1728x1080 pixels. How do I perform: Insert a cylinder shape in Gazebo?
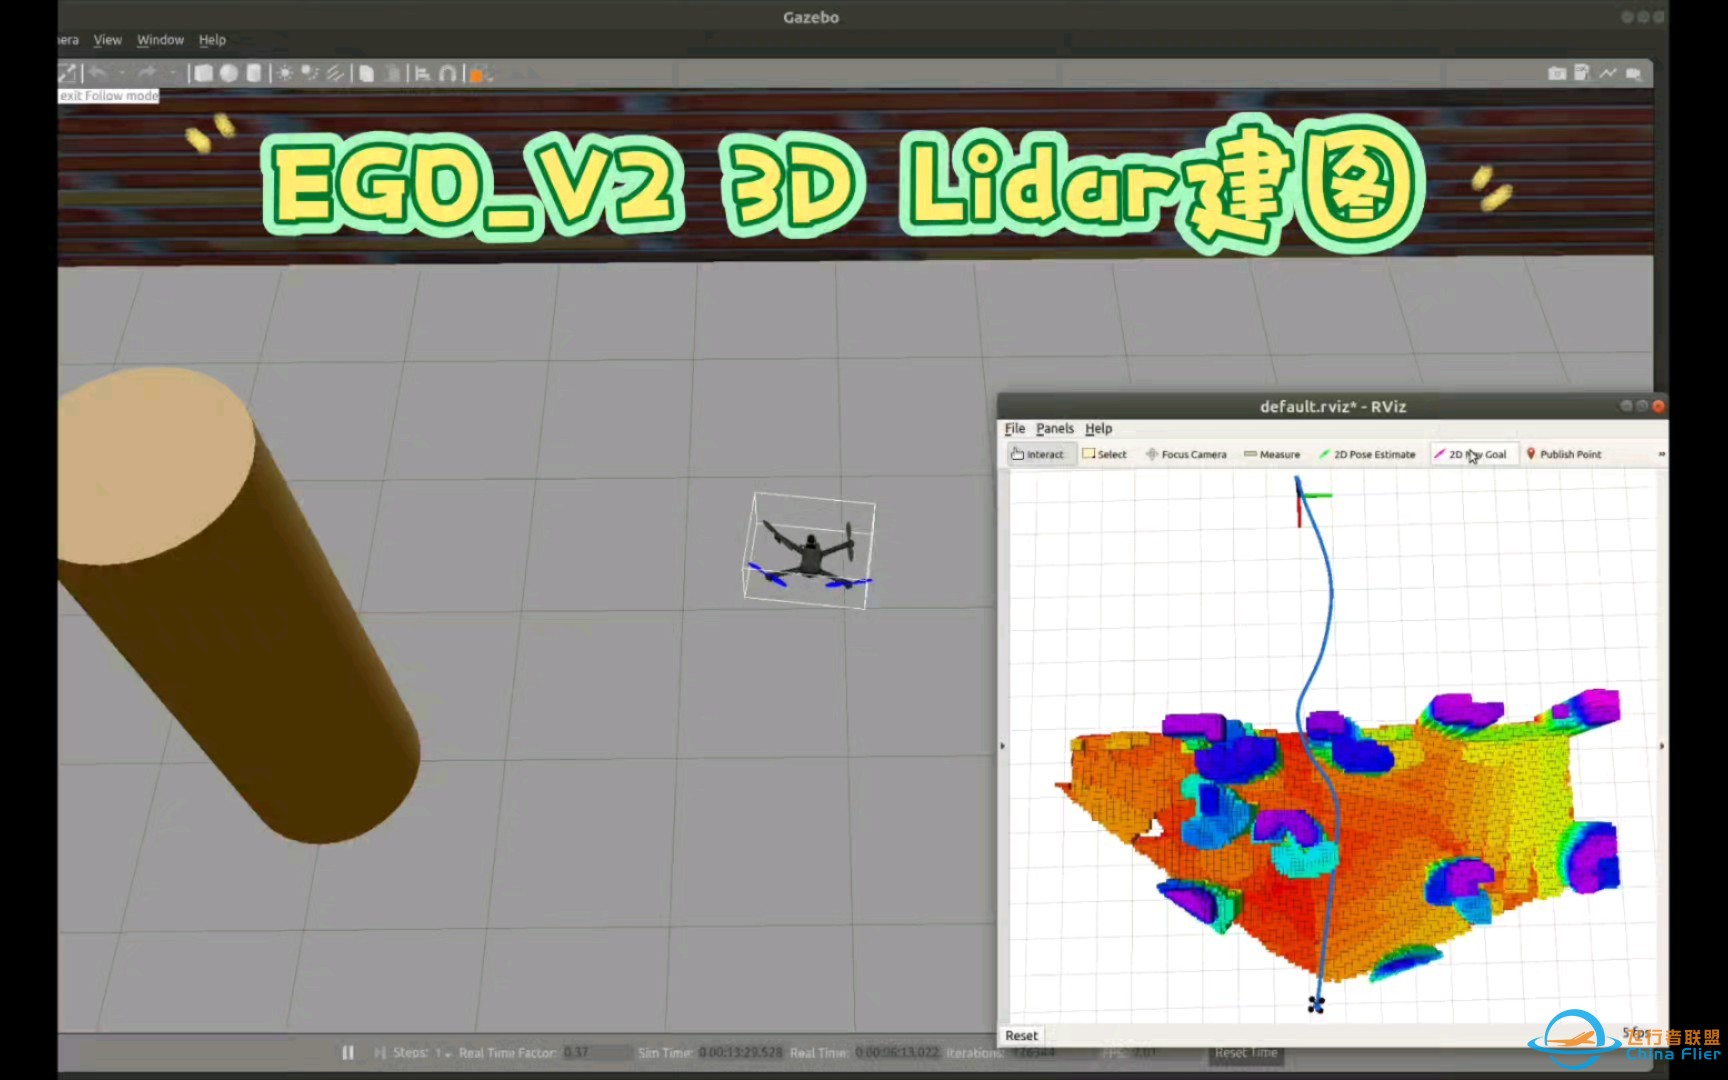coord(254,73)
